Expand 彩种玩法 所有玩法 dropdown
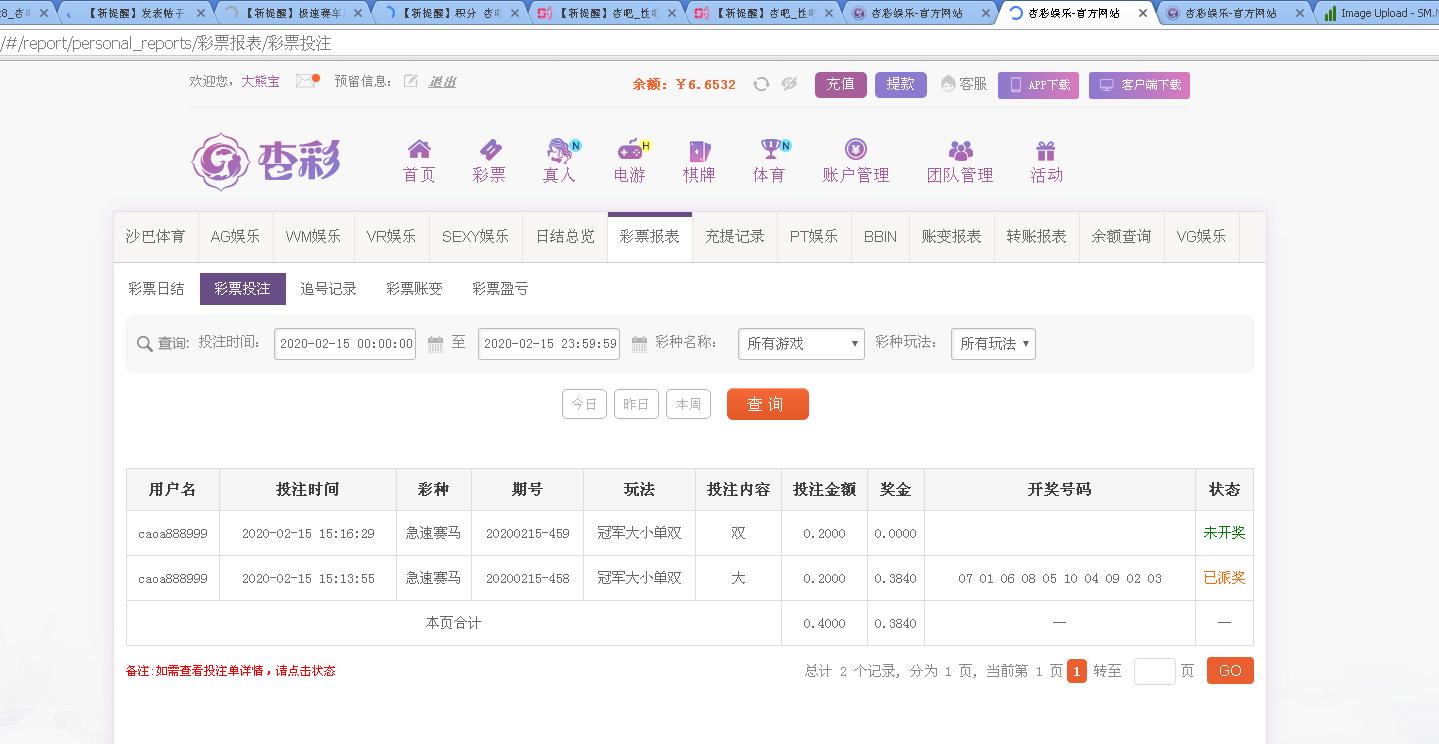1439x744 pixels. click(993, 344)
